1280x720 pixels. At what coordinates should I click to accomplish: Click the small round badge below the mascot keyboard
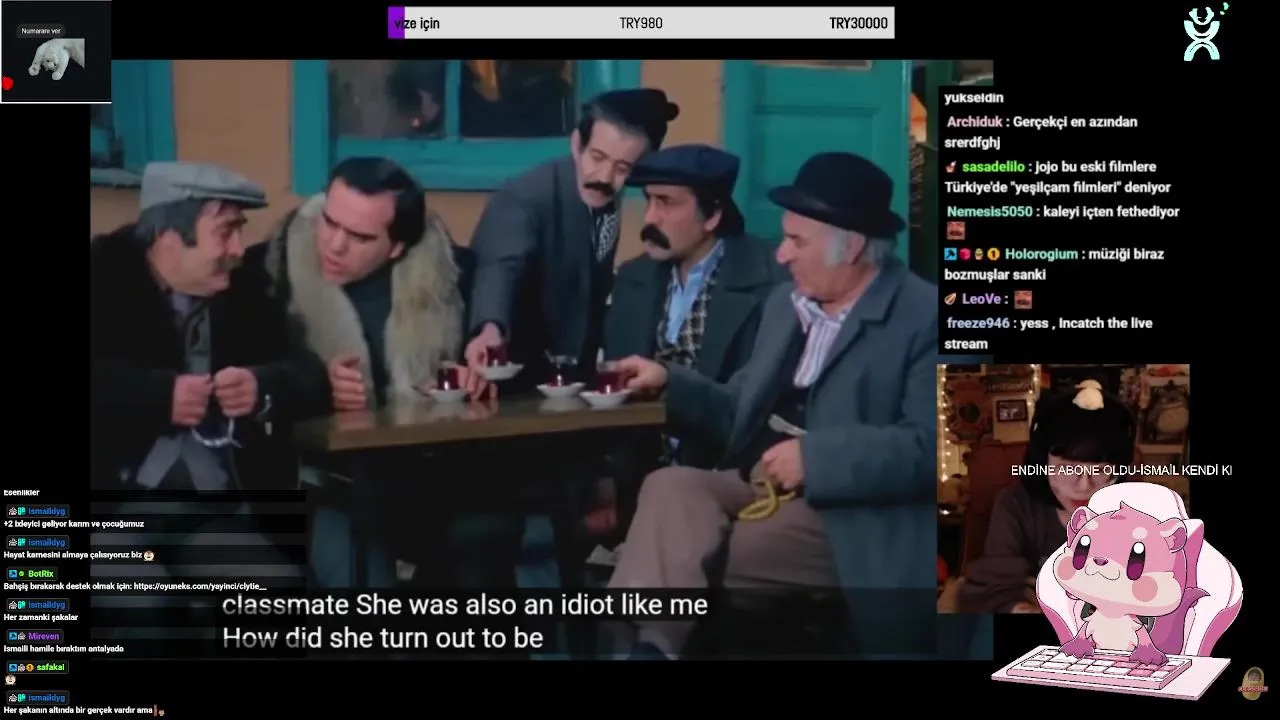1251,682
